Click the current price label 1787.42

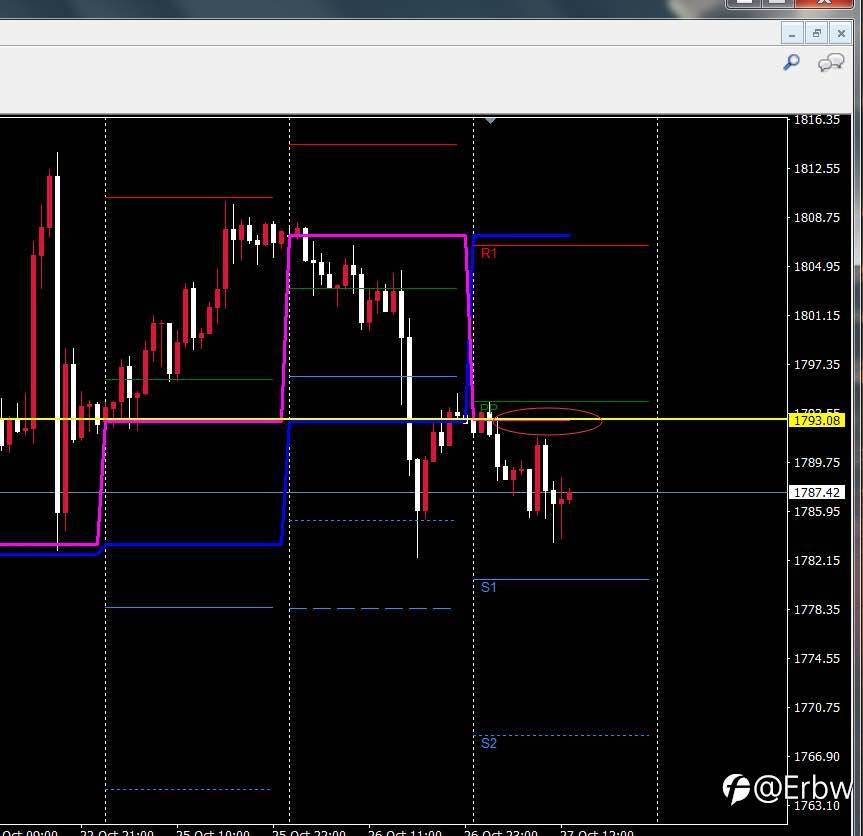click(x=817, y=492)
